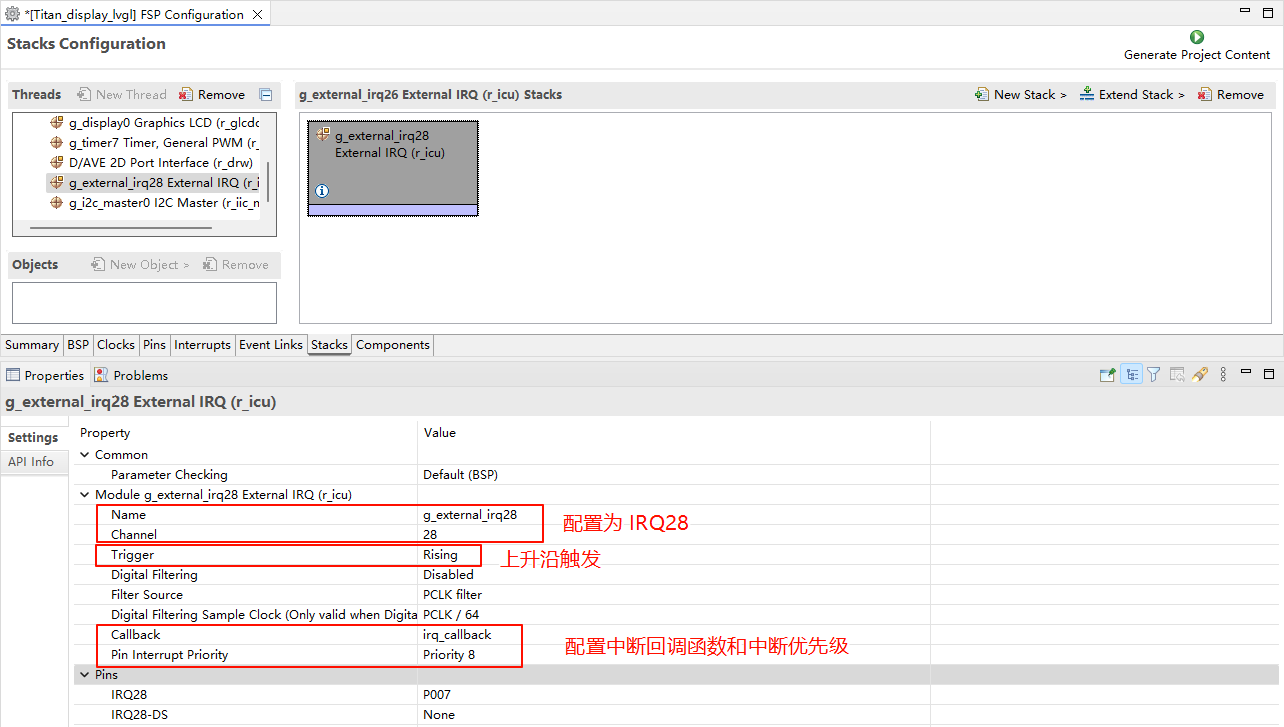Click Generate Project Content green play icon
Screen dimensions: 1284x727
(1196, 37)
